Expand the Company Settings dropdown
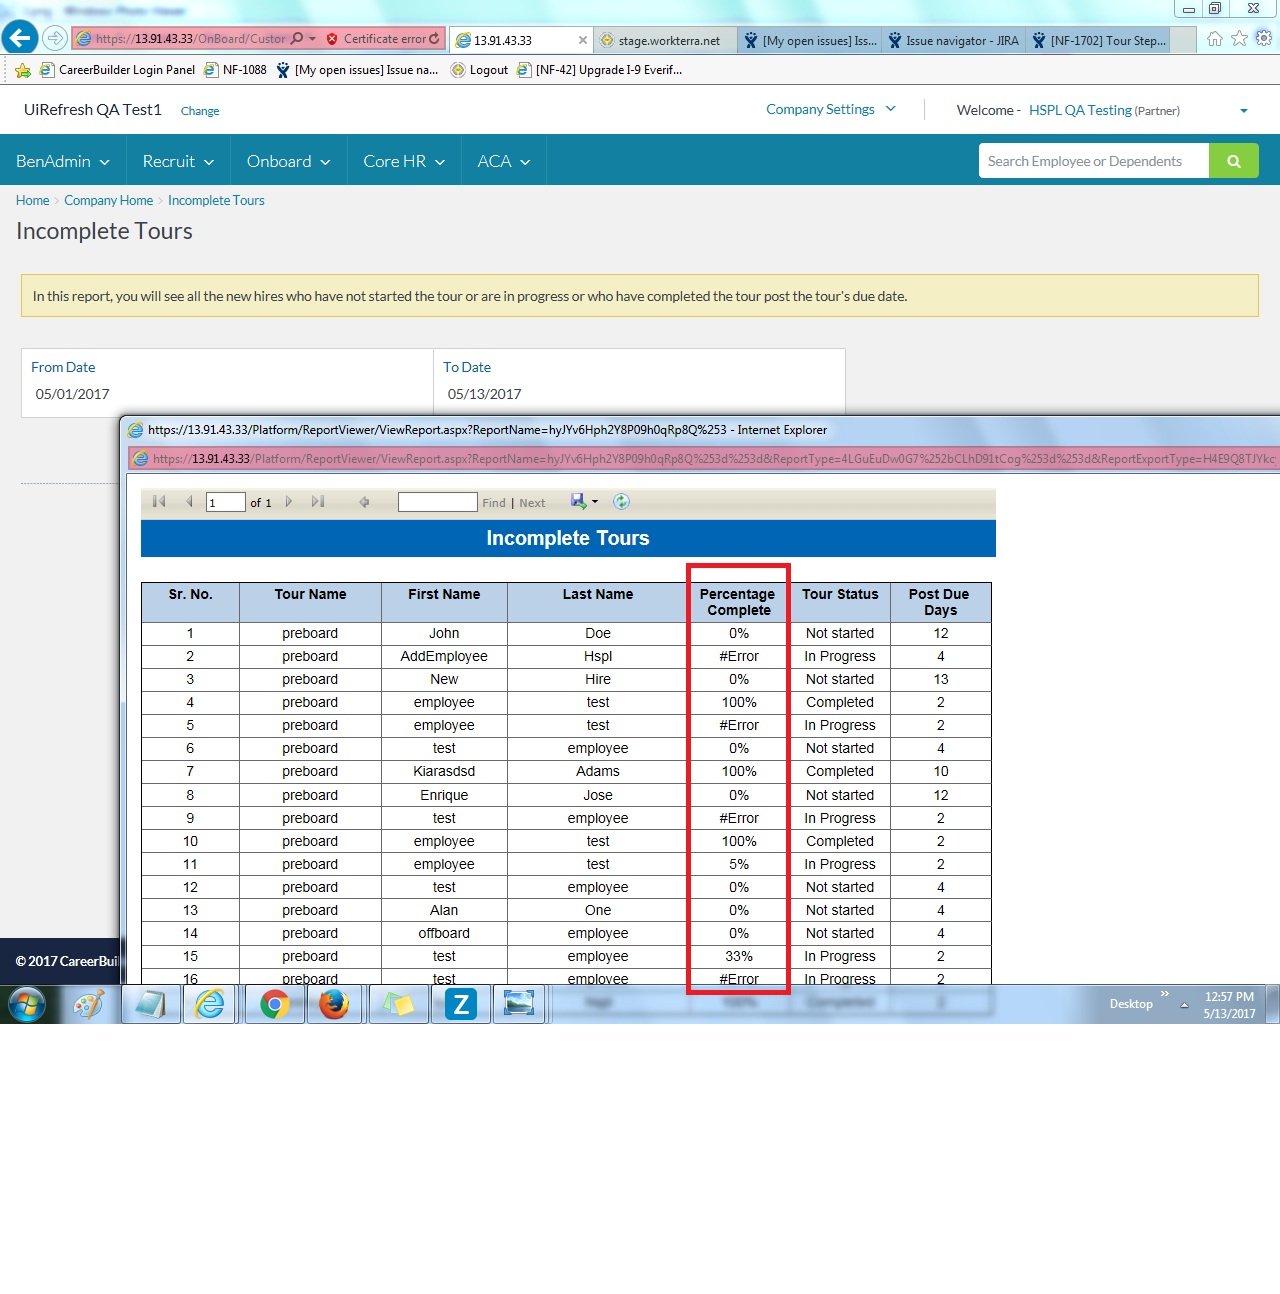Screen dimensions: 1280x1294 pyautogui.click(x=831, y=110)
